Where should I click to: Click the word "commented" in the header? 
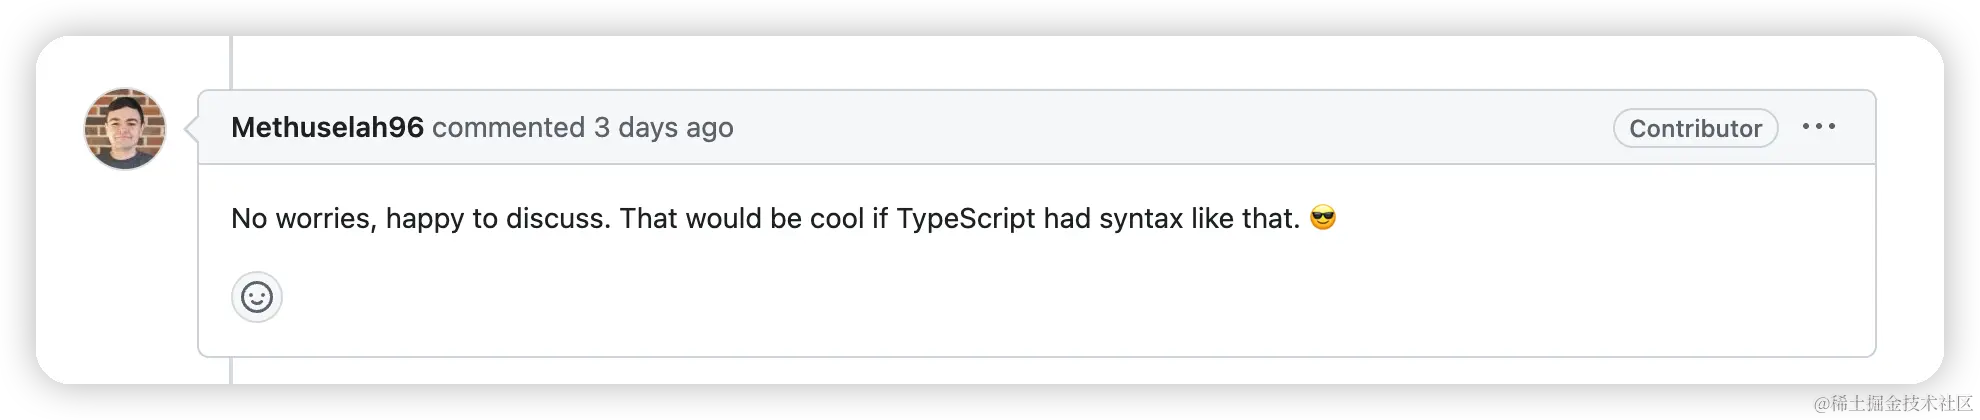508,128
